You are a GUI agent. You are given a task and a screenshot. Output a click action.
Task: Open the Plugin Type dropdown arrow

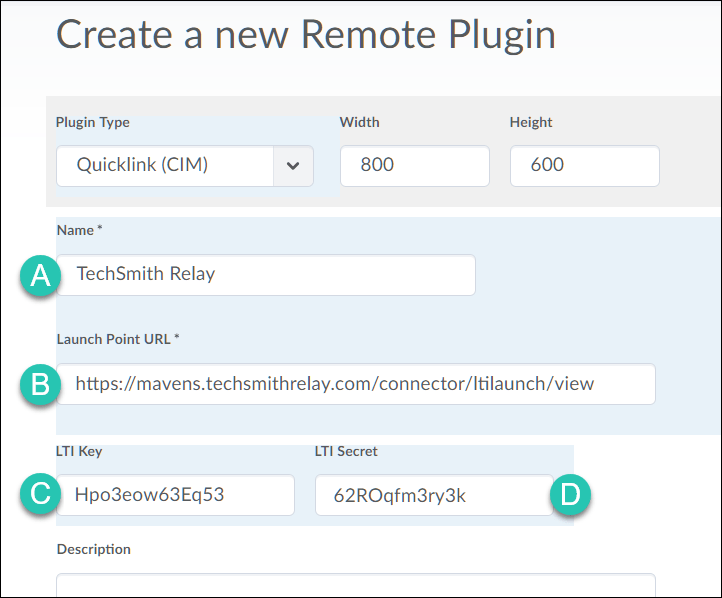(293, 166)
